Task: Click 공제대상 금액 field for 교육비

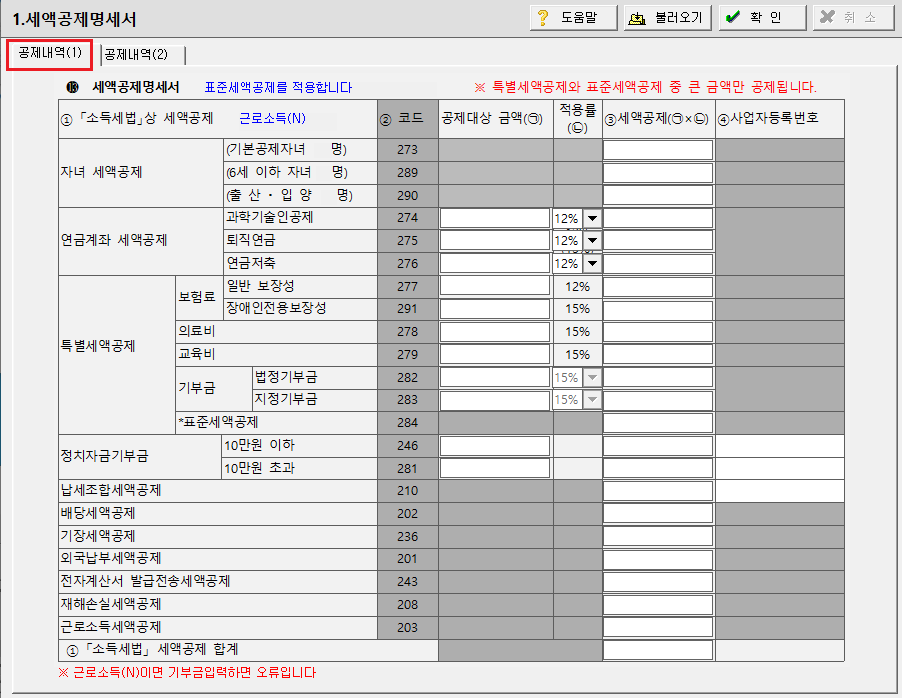Action: tap(495, 354)
